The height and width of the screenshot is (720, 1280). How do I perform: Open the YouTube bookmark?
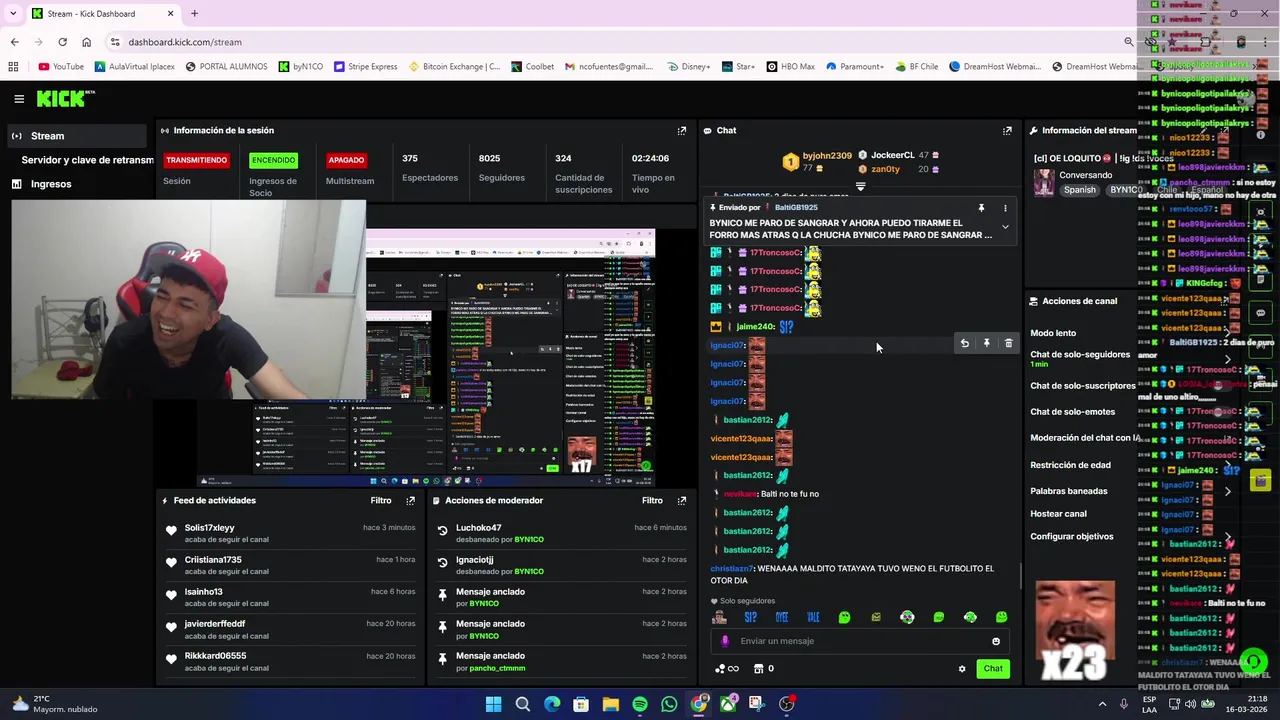(x=60, y=67)
